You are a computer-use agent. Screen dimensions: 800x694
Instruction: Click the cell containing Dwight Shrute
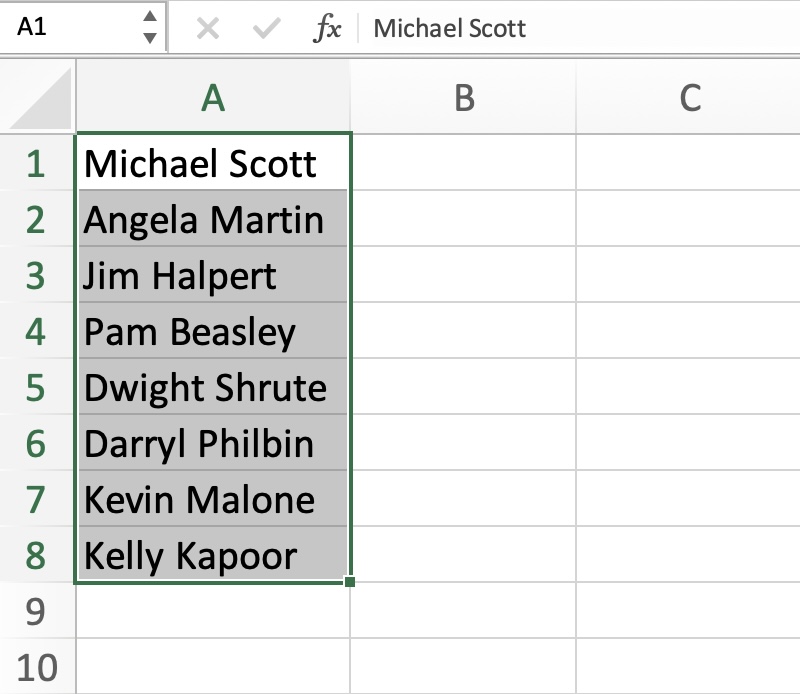(x=213, y=386)
